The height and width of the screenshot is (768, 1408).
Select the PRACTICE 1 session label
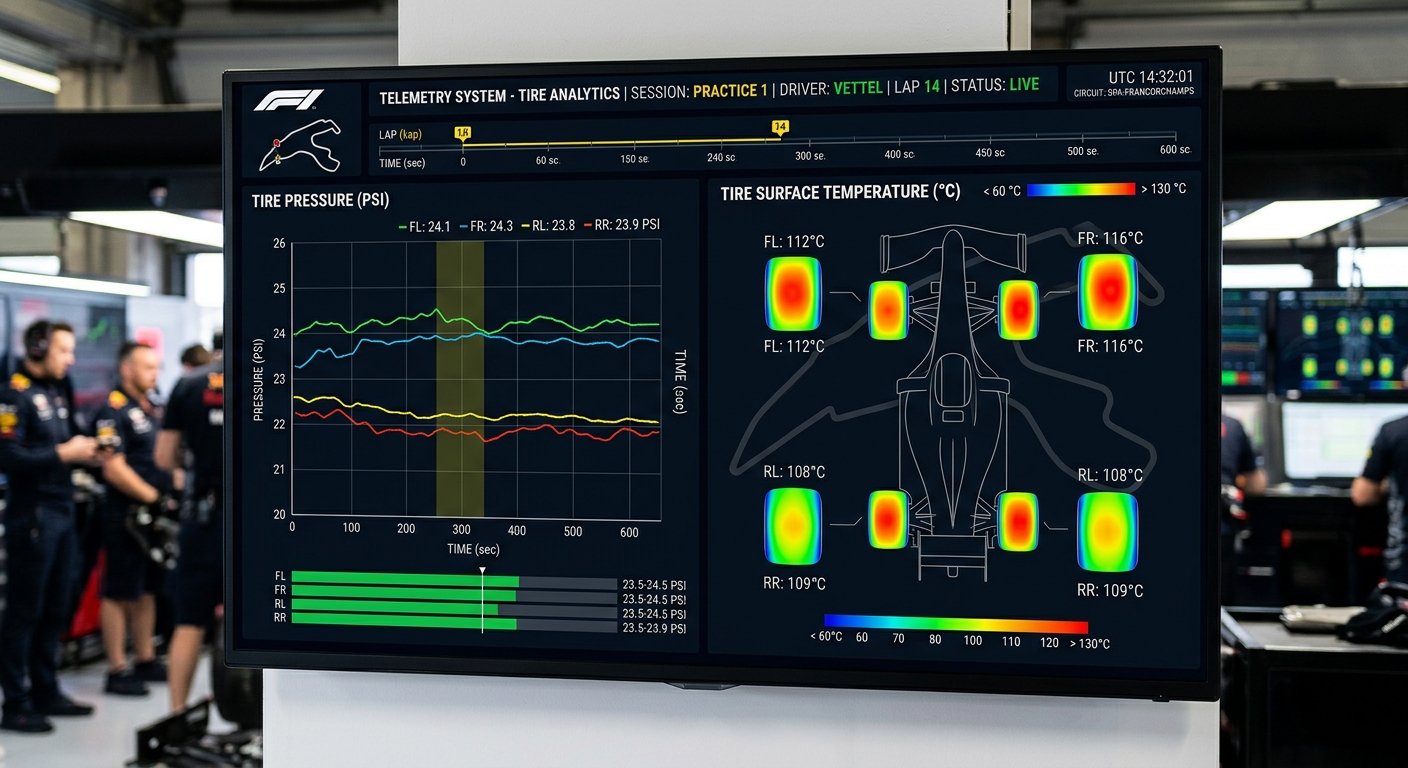(x=730, y=90)
